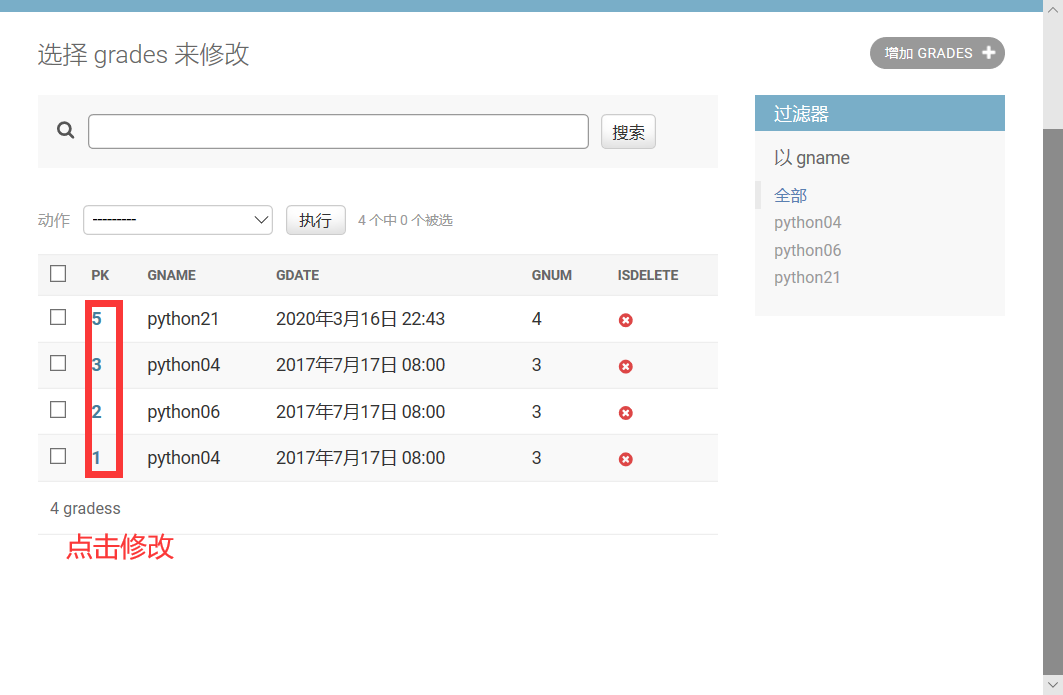Check the checkbox for row with PK 1
This screenshot has height=695, width=1063.
click(x=58, y=456)
